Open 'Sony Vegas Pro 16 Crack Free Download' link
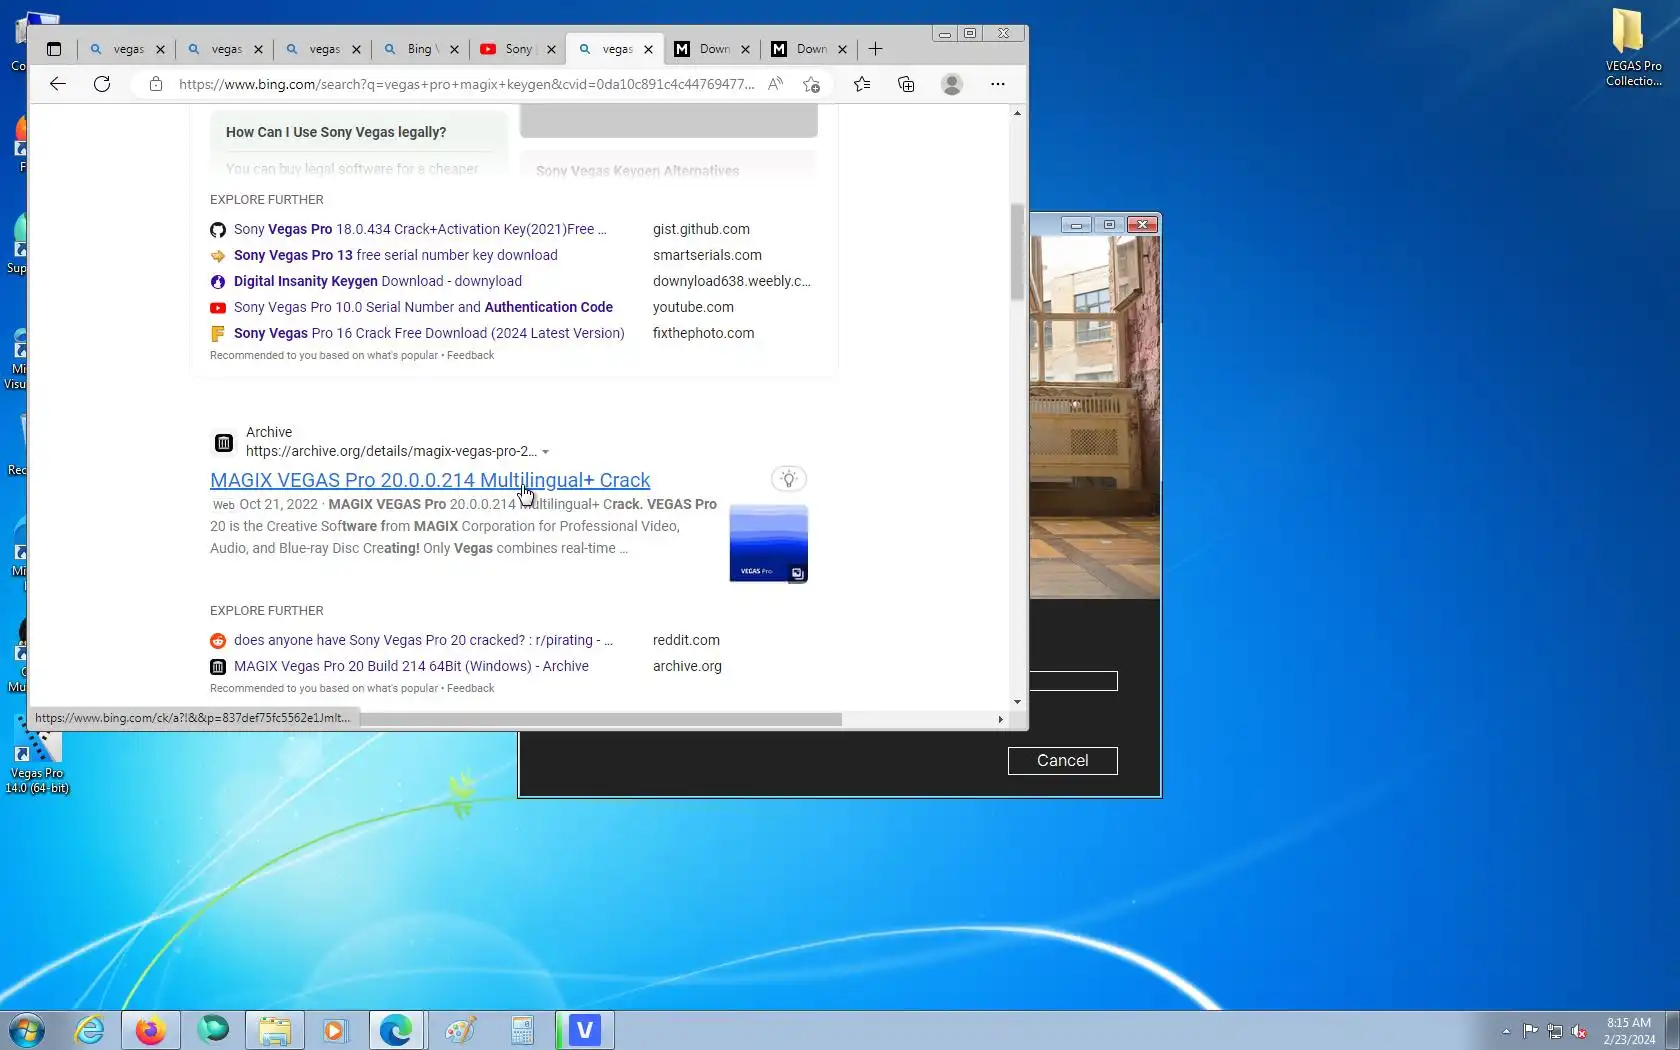1680x1050 pixels. pos(429,333)
